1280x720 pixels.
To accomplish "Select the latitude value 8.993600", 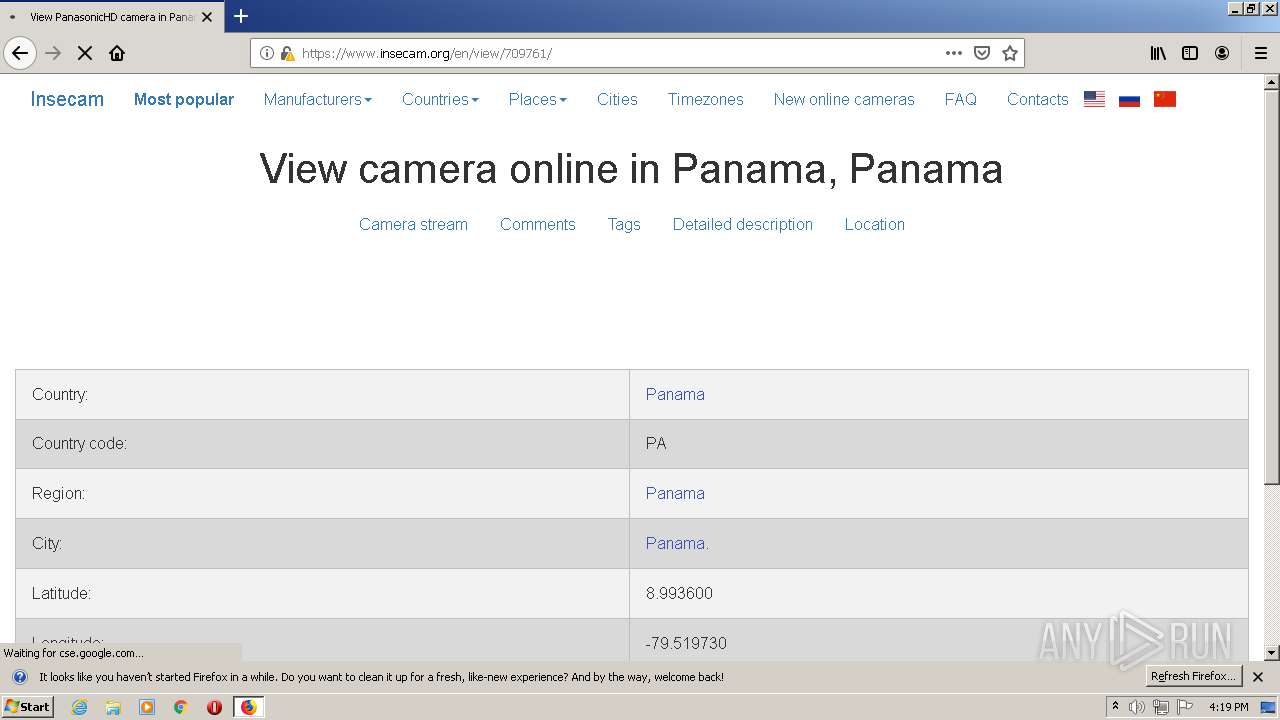I will click(679, 593).
